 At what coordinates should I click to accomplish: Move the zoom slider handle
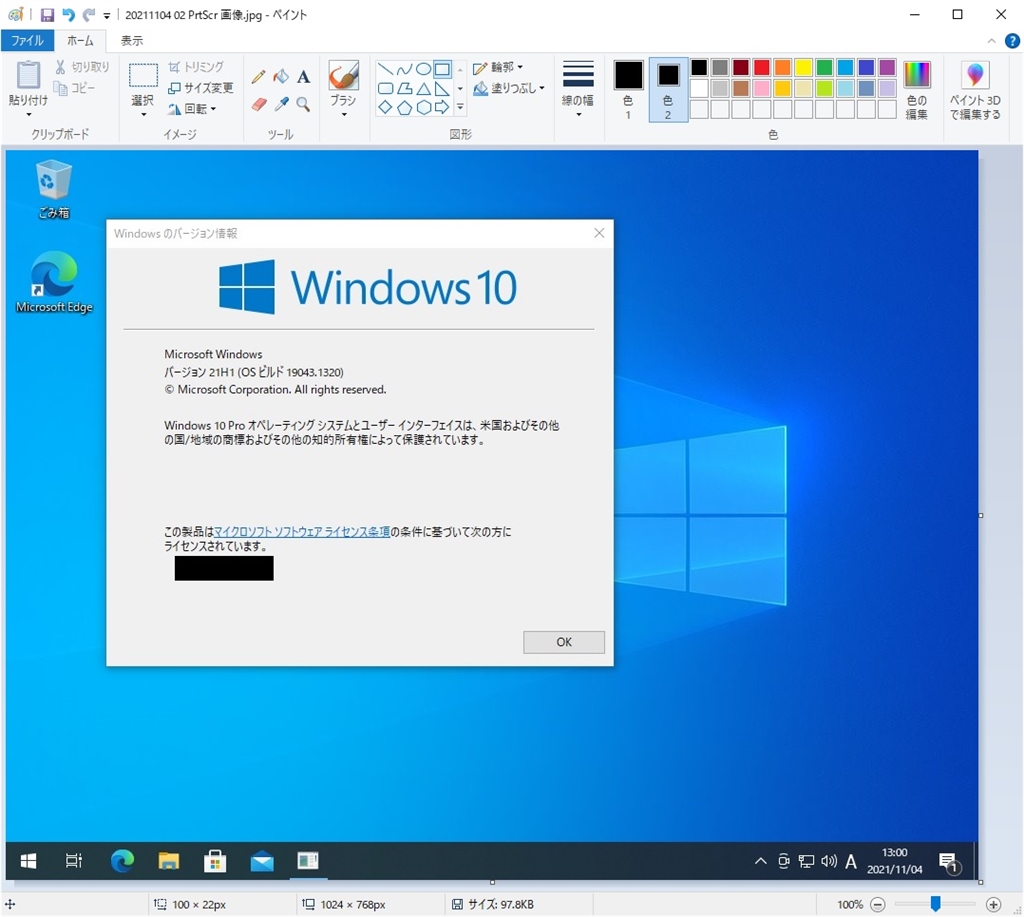pos(935,903)
